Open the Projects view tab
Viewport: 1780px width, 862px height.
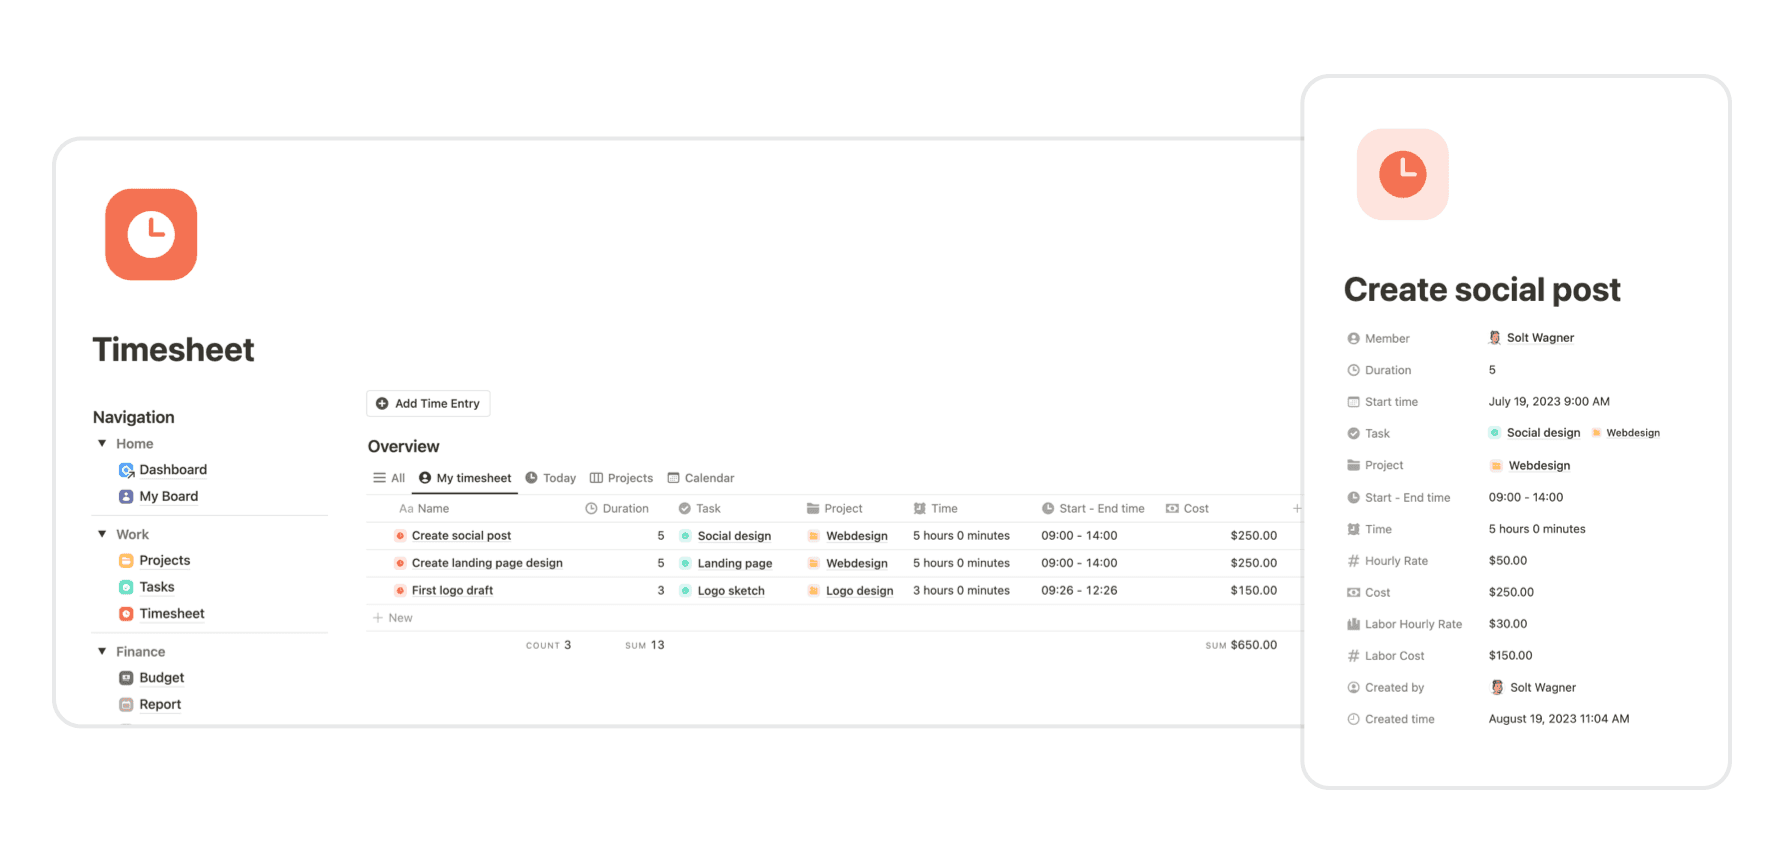click(621, 478)
